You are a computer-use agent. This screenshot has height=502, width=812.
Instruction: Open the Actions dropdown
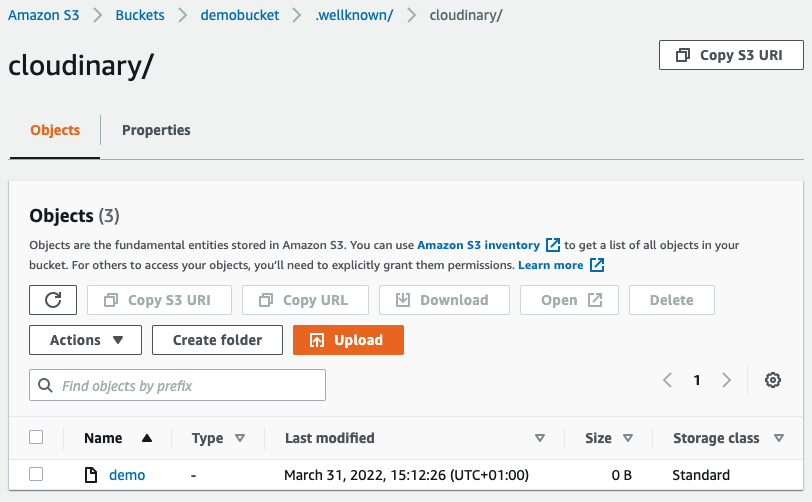point(85,340)
